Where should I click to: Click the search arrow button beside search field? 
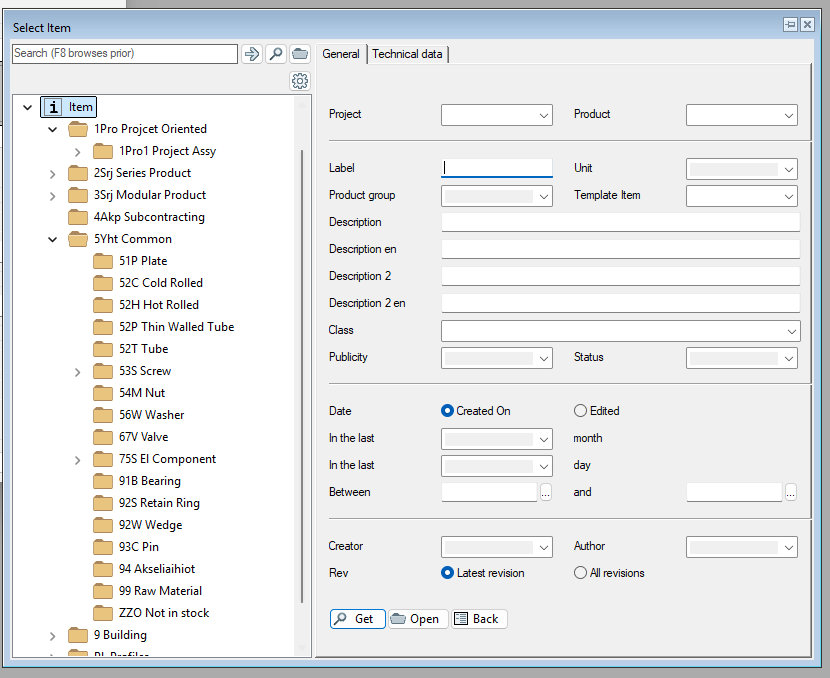(252, 54)
